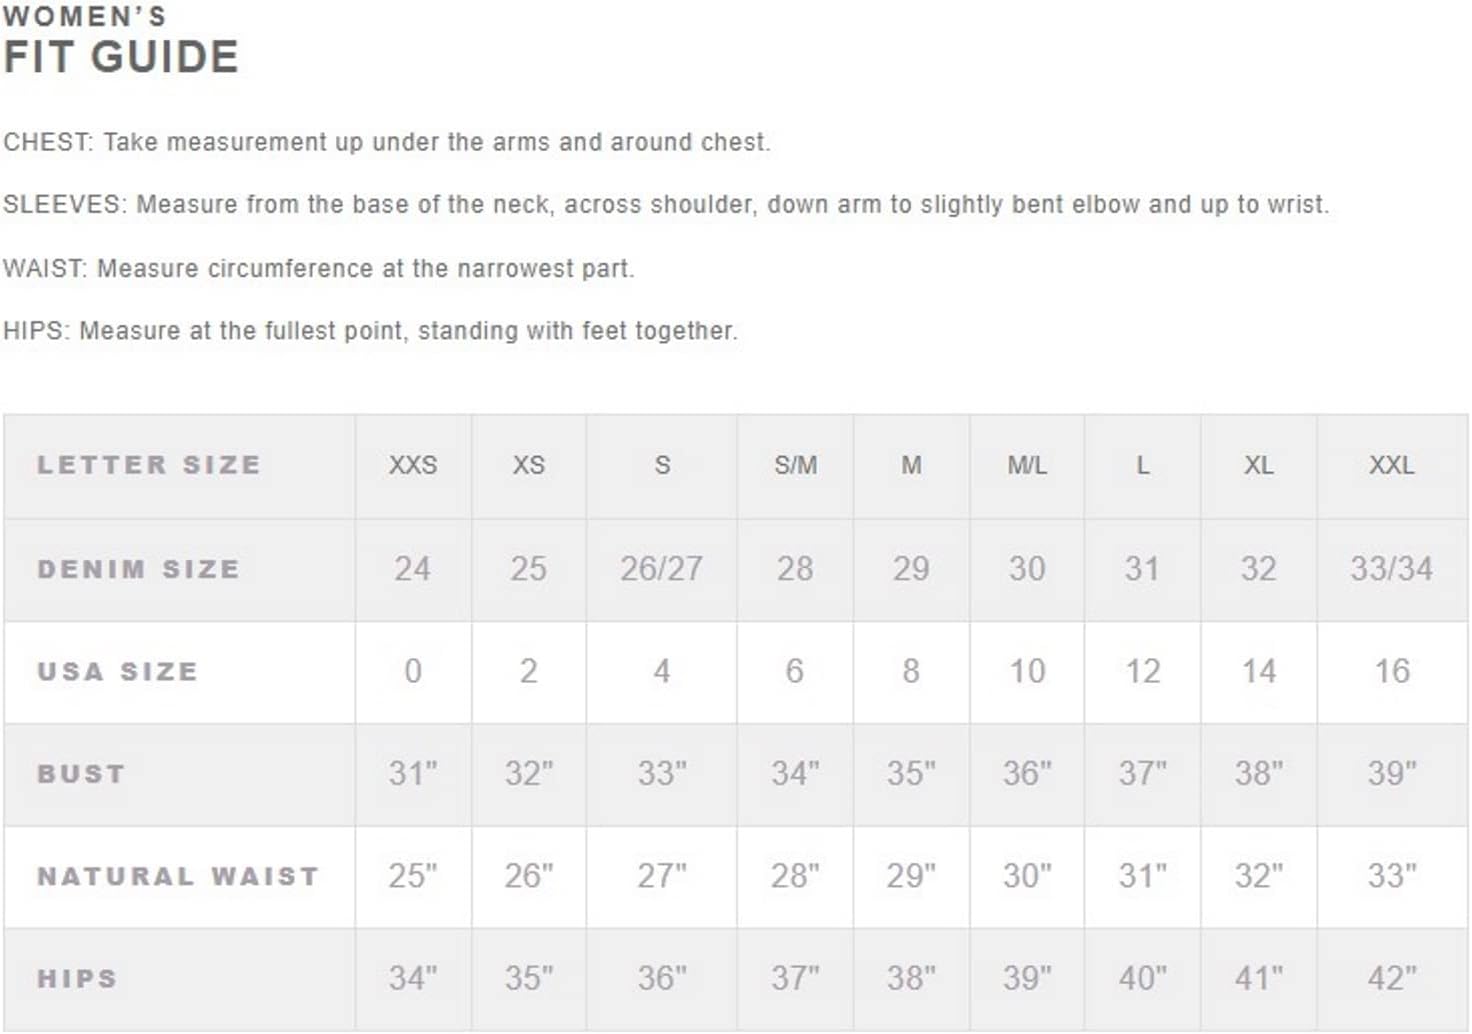This screenshot has width=1472, height=1034.
Task: Select the 39" bust measurement cell
Action: (x=1391, y=774)
